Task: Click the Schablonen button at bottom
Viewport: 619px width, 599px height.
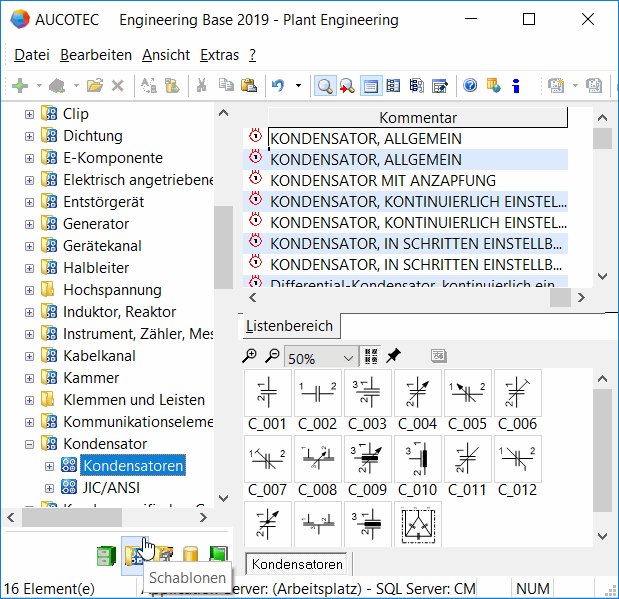Action: pyautogui.click(x=133, y=553)
